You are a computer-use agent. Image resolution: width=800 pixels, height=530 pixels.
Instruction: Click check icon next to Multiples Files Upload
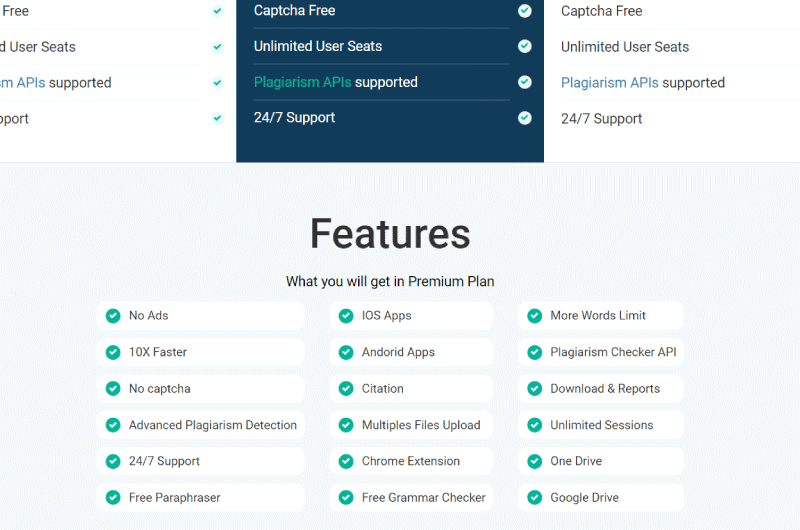tap(346, 425)
